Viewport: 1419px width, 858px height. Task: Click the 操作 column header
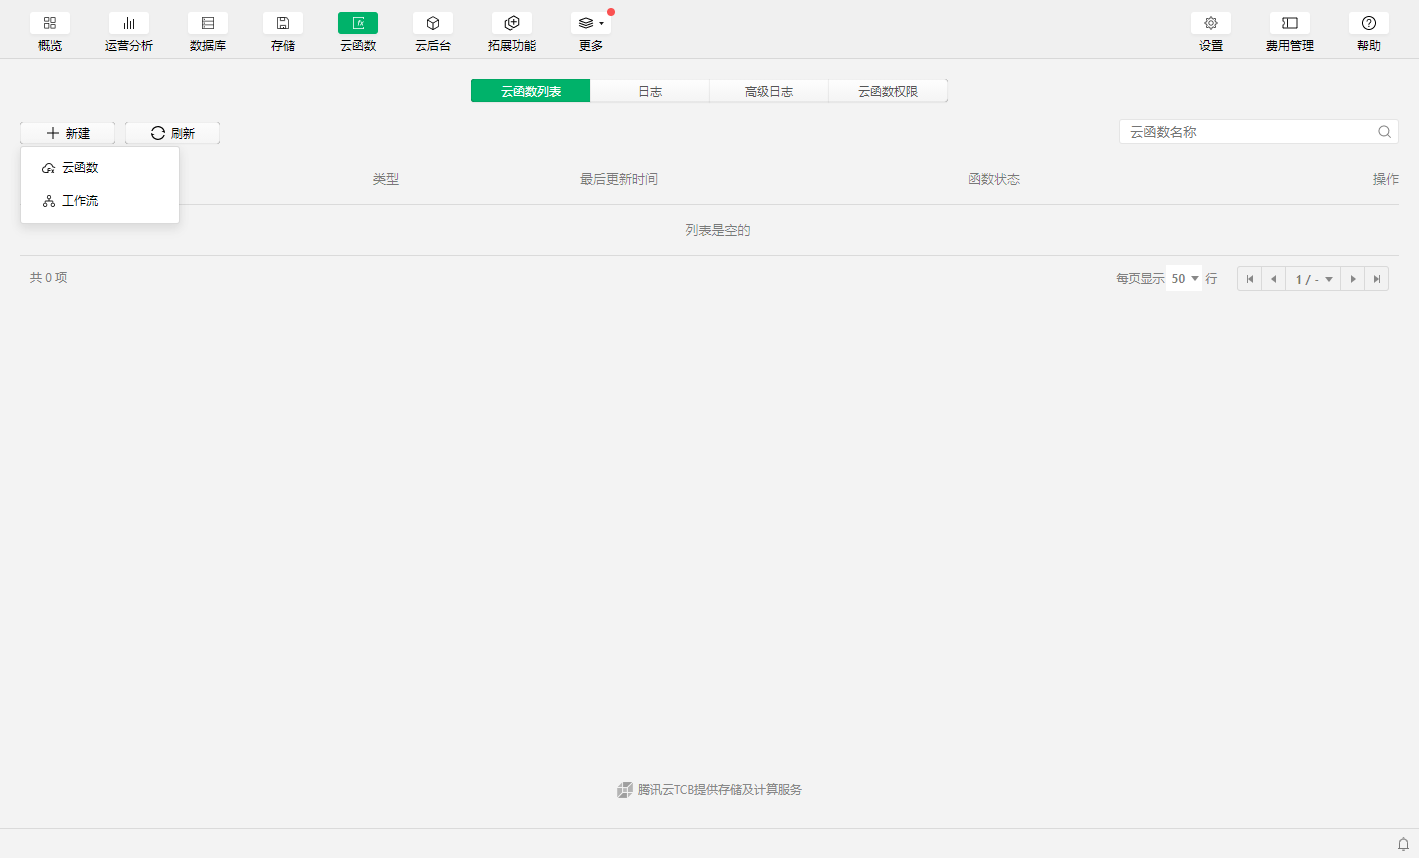(x=1386, y=179)
